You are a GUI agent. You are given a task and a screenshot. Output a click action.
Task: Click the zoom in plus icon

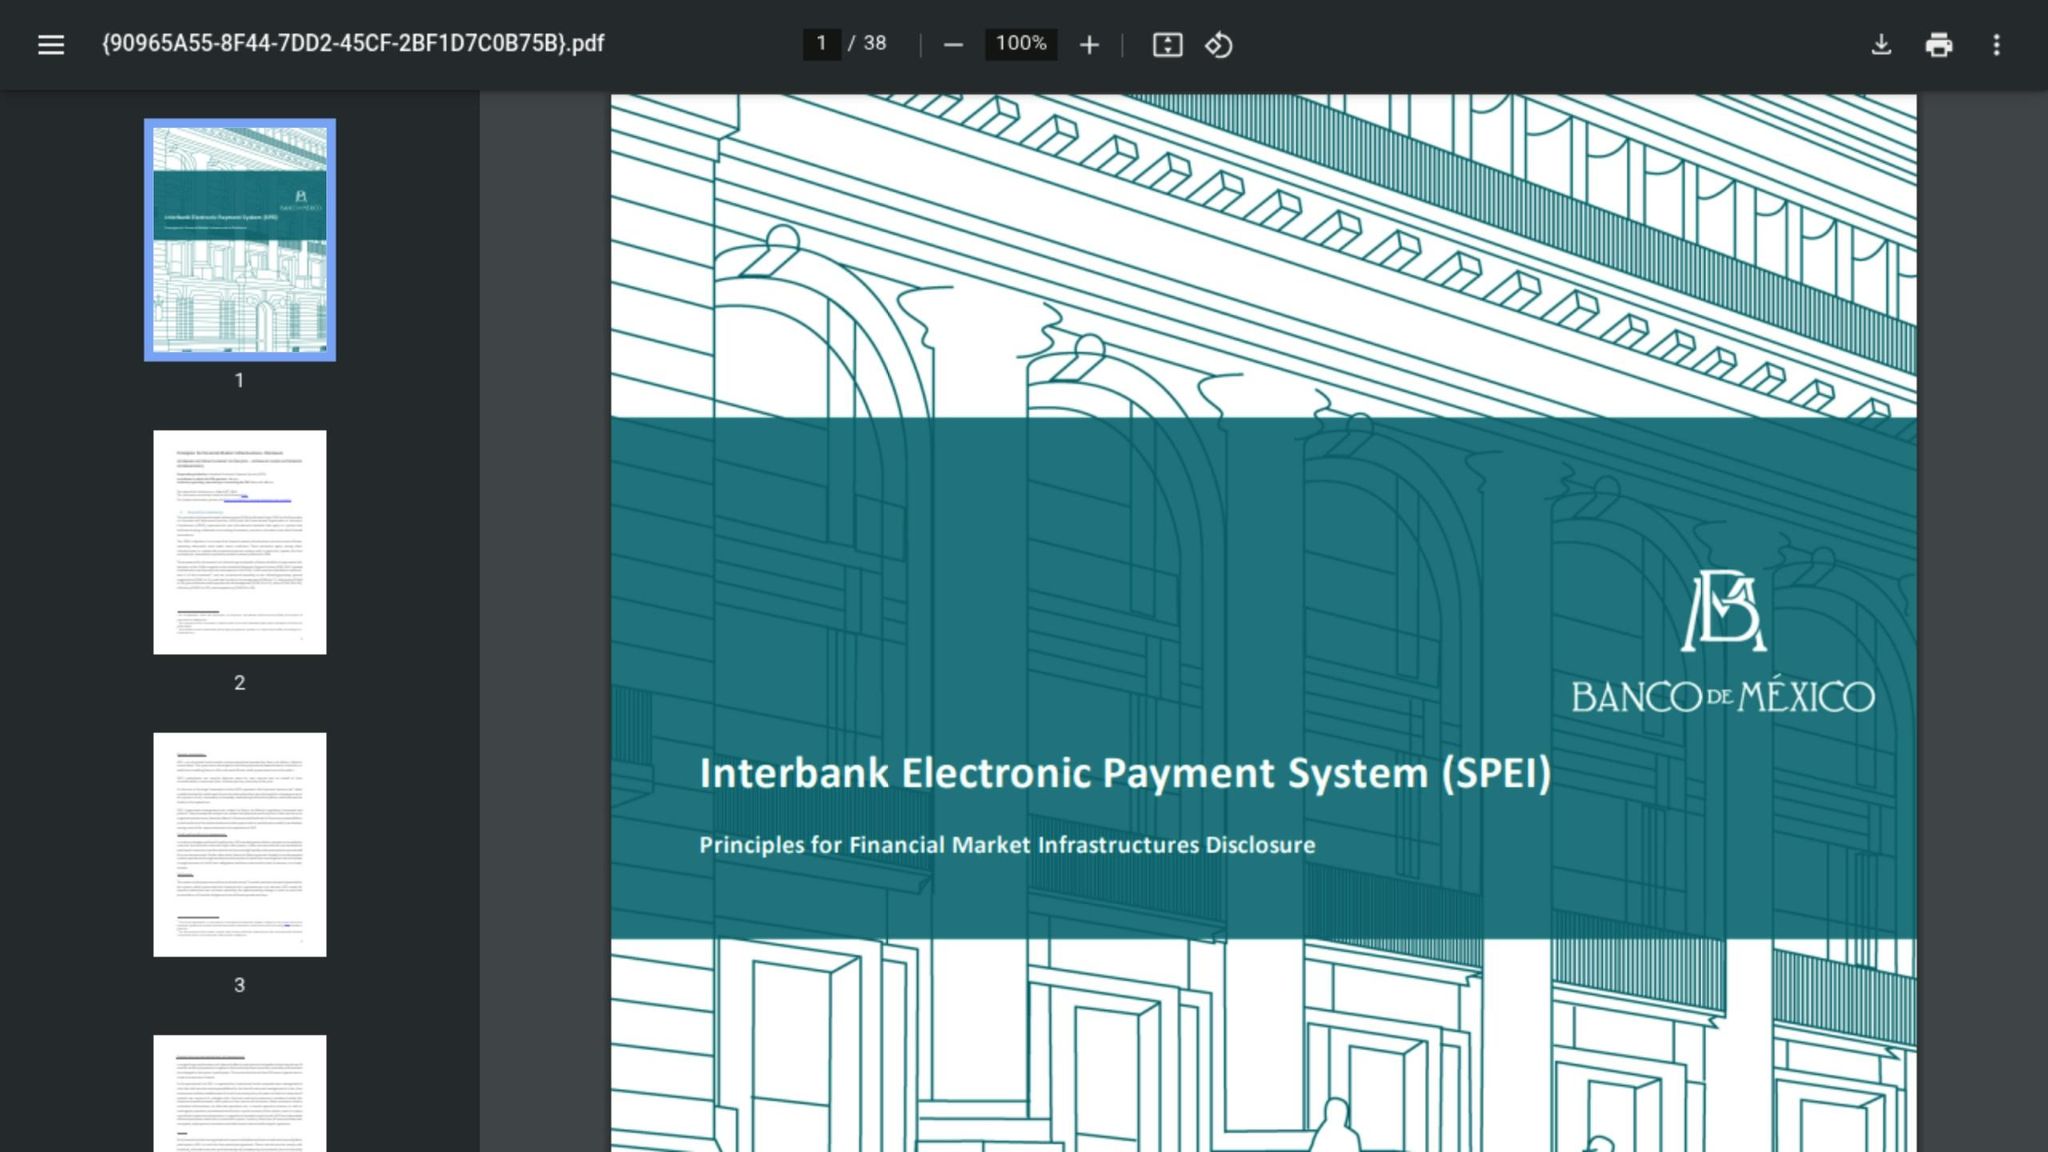1089,44
